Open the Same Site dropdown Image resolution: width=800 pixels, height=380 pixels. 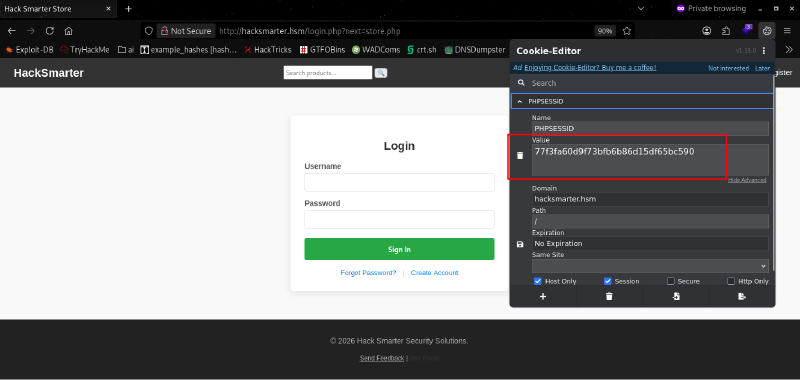(x=650, y=266)
